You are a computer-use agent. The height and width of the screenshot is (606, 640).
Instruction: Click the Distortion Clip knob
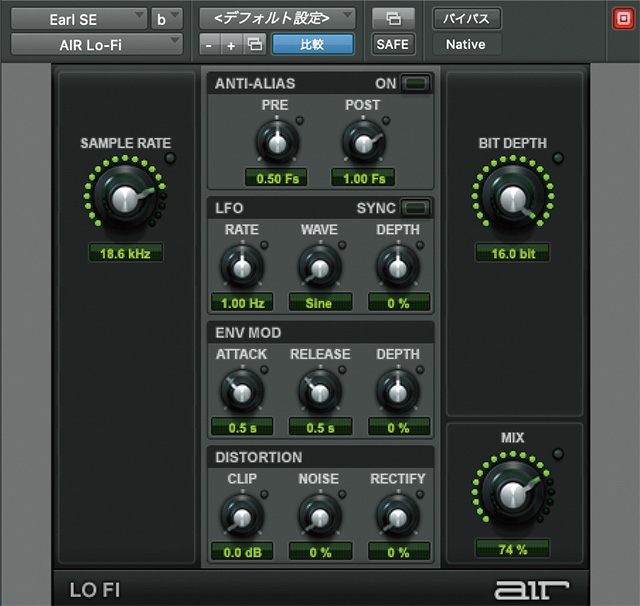click(242, 517)
